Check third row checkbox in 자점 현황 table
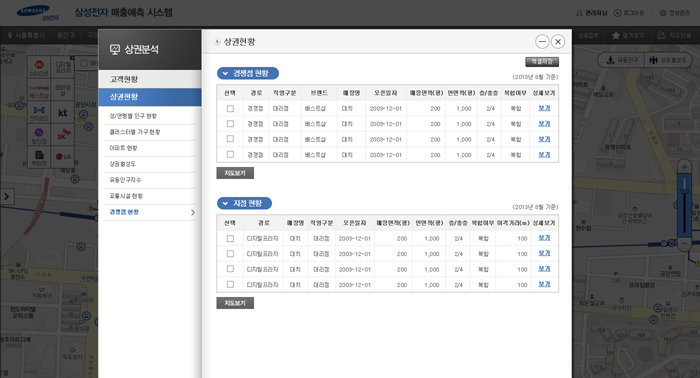700x378 pixels. [x=230, y=269]
